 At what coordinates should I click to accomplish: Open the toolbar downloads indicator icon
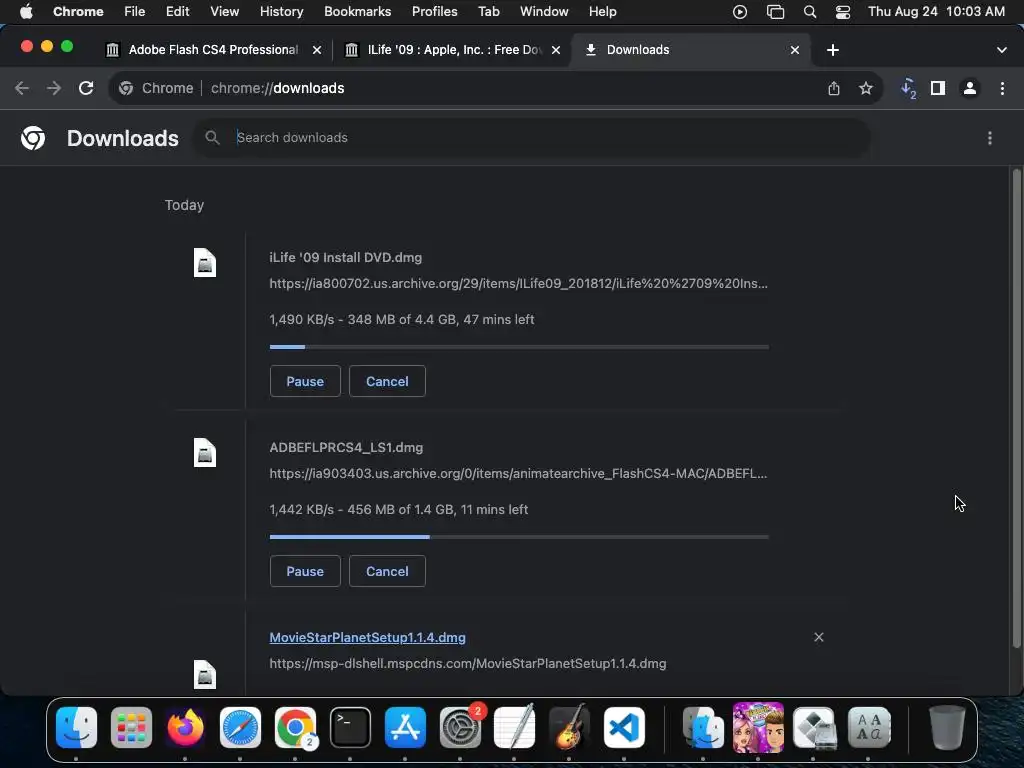908,88
